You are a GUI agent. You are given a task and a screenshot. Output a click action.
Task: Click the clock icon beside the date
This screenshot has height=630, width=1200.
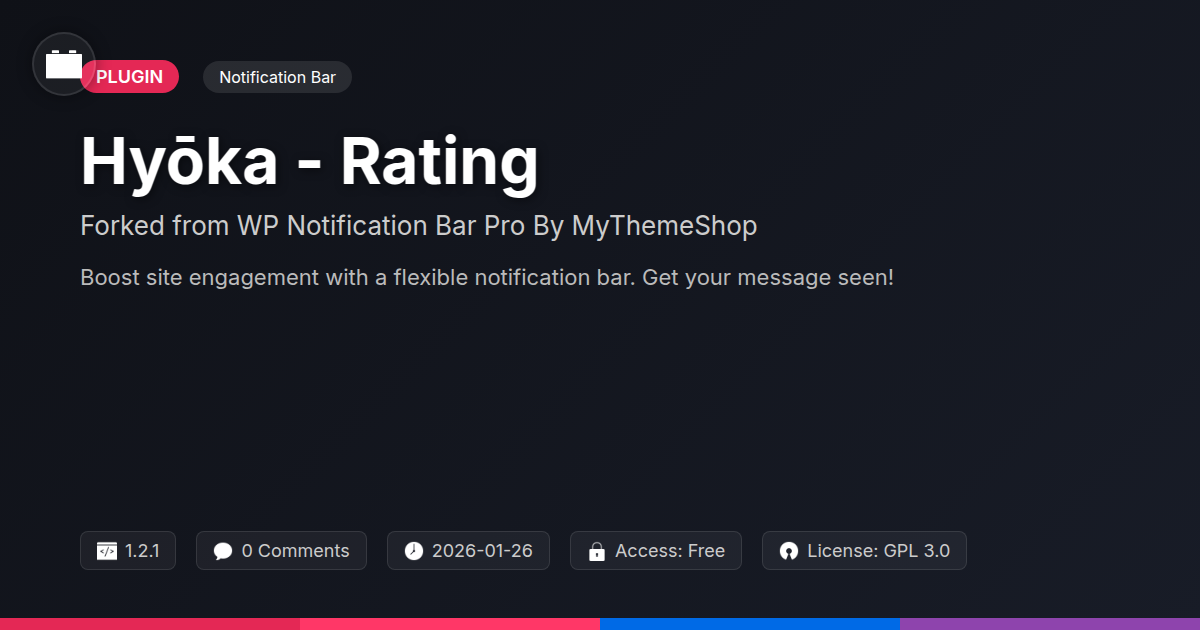(414, 551)
